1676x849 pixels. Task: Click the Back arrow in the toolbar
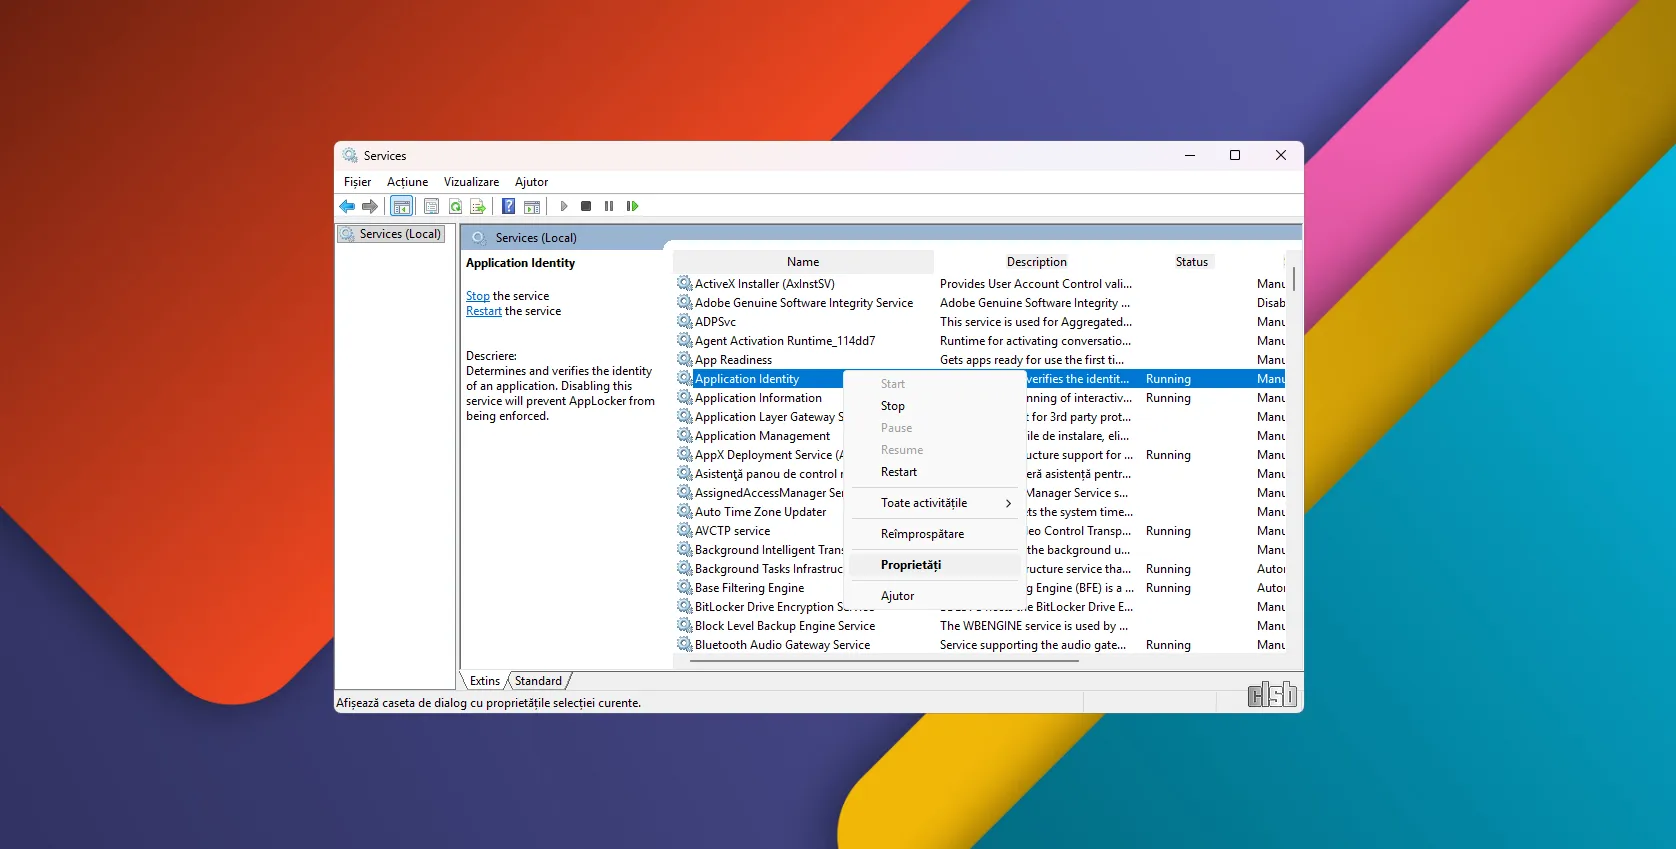click(347, 206)
